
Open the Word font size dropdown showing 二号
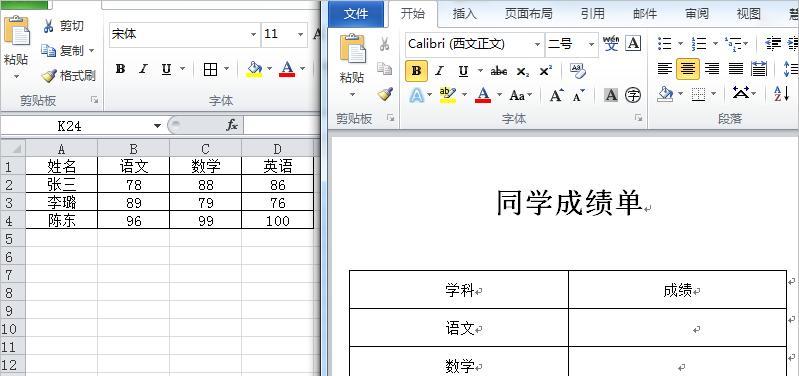[x=591, y=44]
